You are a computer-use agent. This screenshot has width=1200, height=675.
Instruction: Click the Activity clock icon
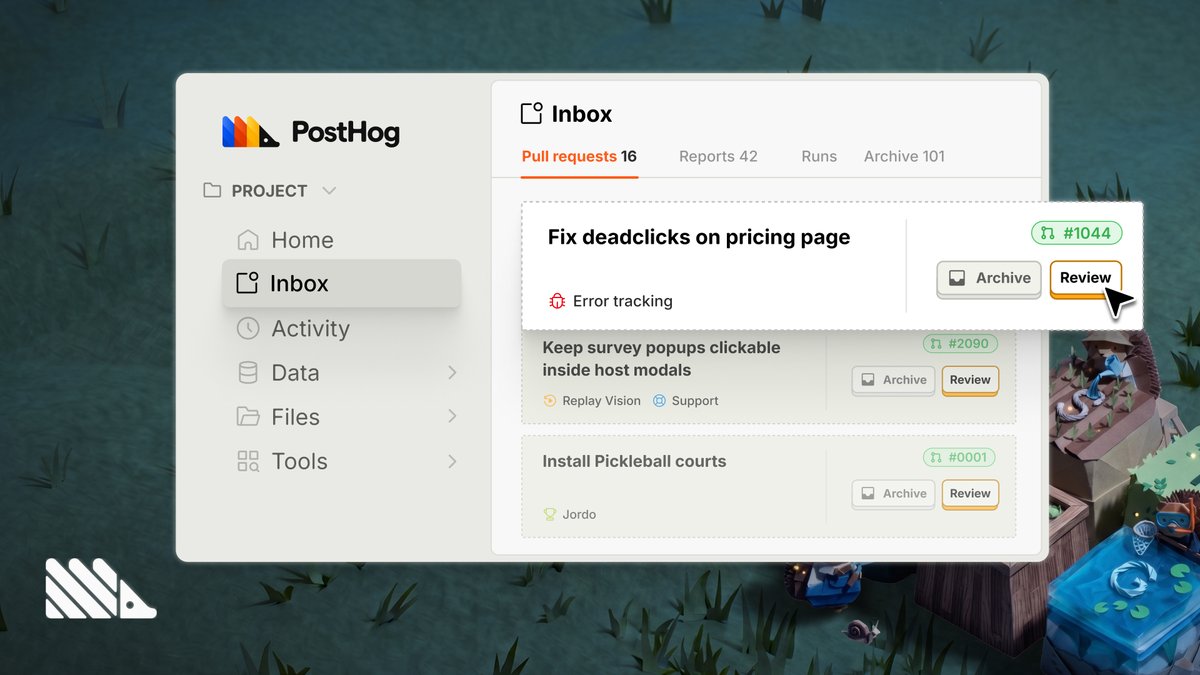pos(247,328)
